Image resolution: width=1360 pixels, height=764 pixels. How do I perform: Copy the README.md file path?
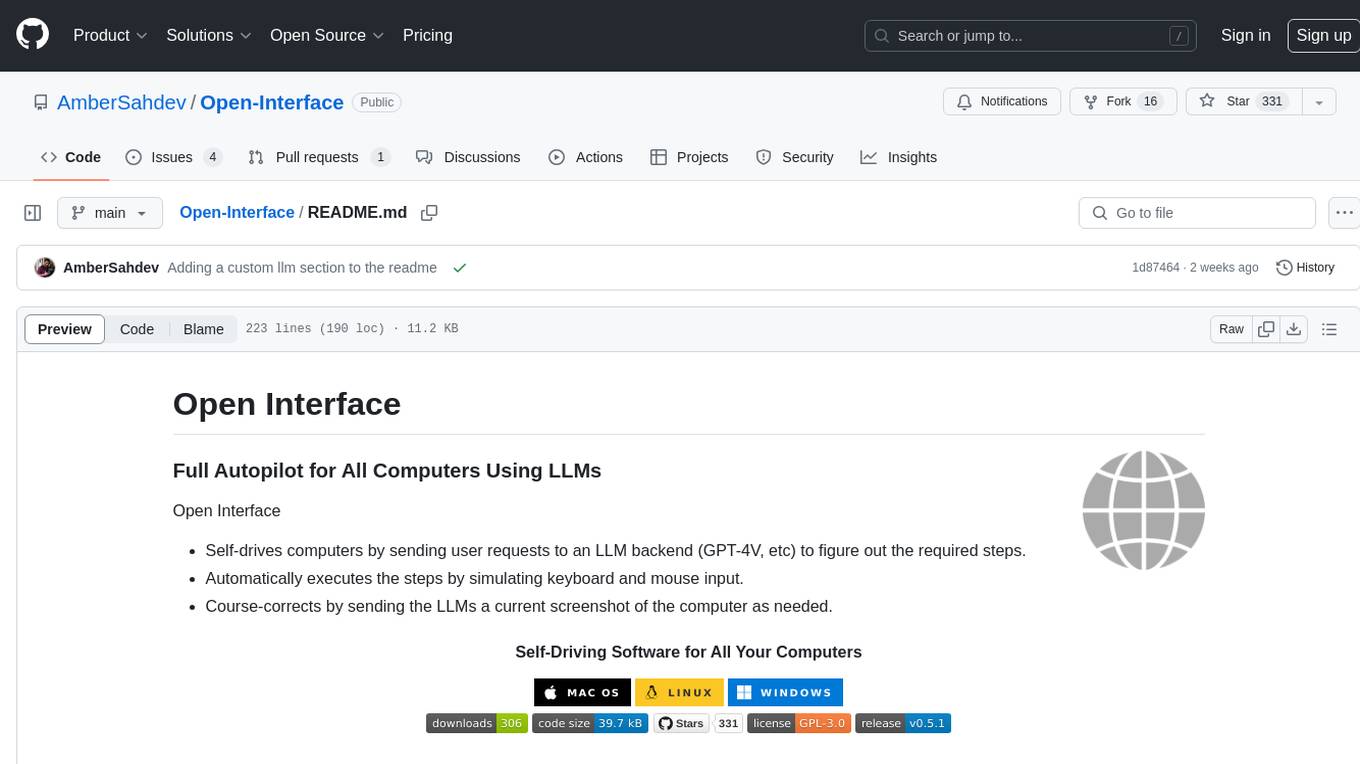click(x=429, y=213)
